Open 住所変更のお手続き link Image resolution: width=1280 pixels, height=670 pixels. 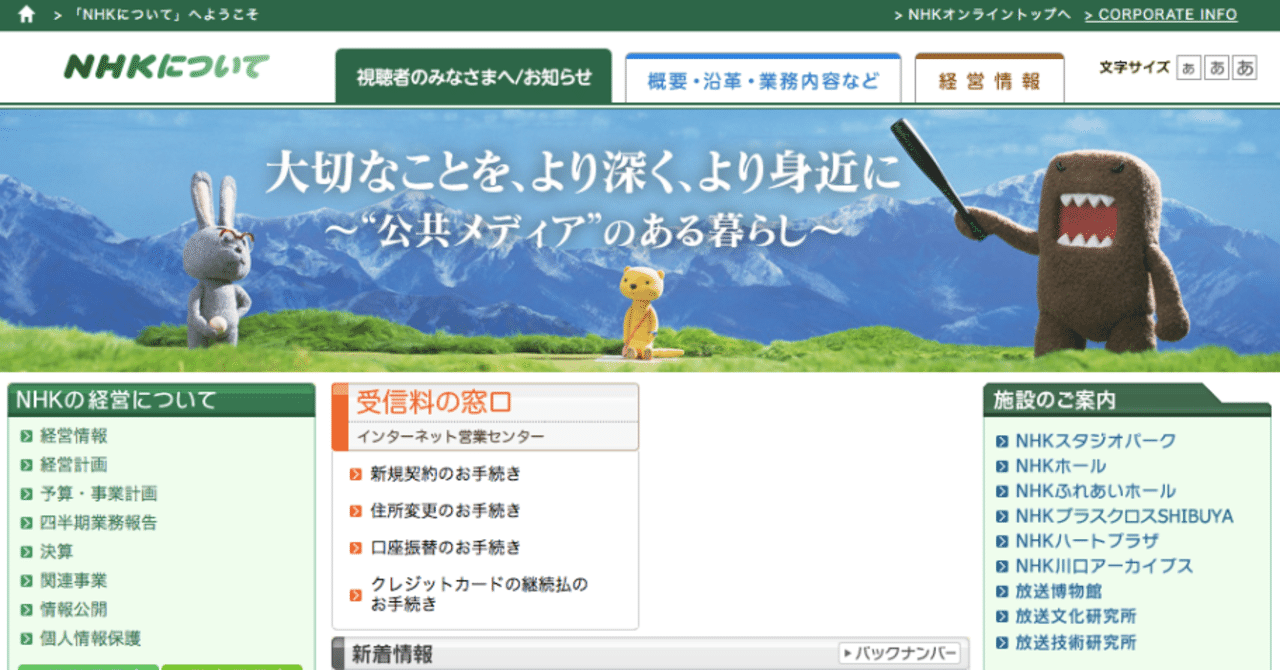pyautogui.click(x=446, y=511)
